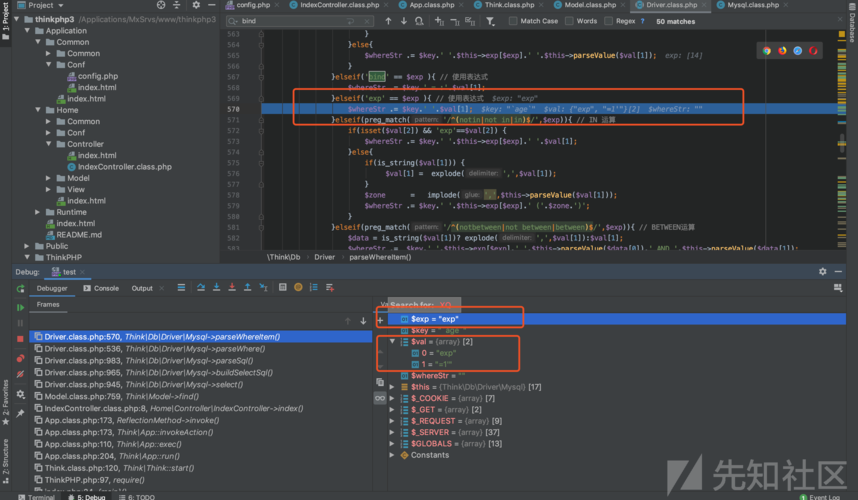Collapse the Controller folder
858x500 pixels.
coord(49,144)
